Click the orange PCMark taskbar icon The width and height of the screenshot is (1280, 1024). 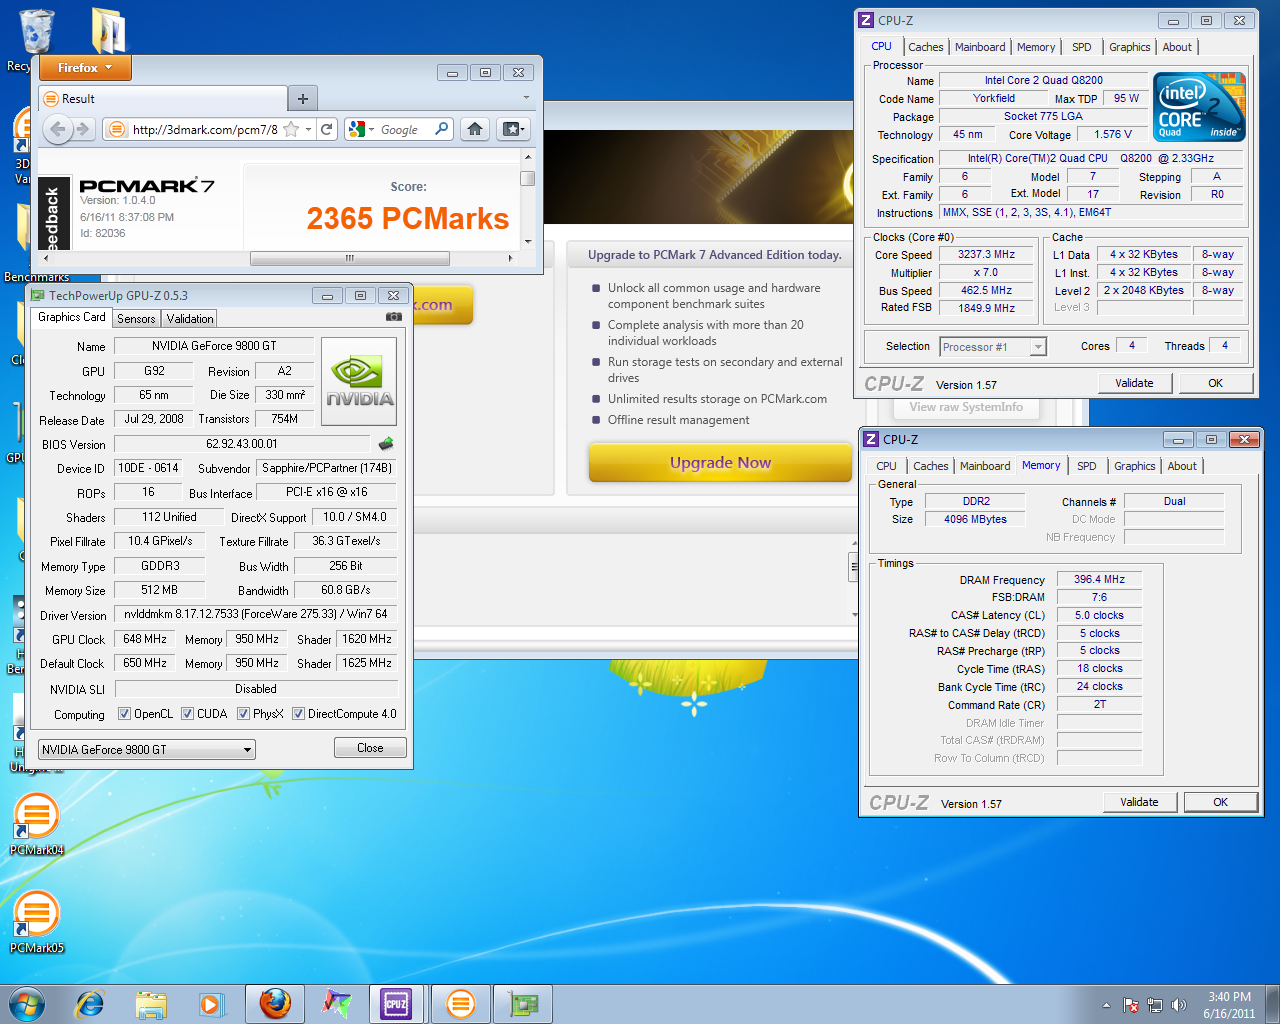(x=460, y=1003)
